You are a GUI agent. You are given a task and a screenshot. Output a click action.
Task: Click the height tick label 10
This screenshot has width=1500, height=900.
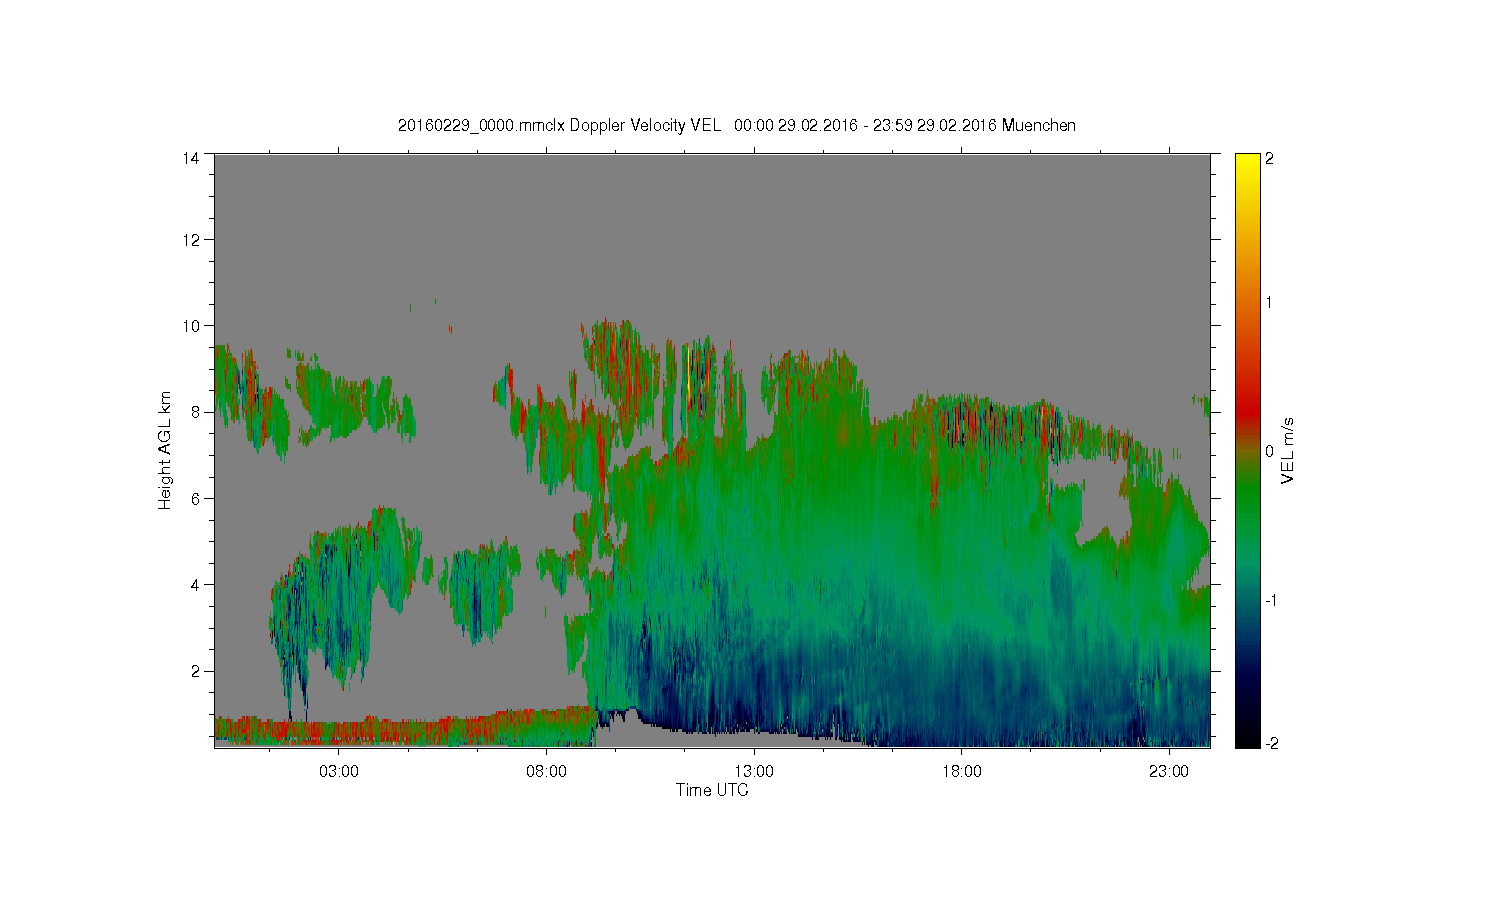pos(190,326)
